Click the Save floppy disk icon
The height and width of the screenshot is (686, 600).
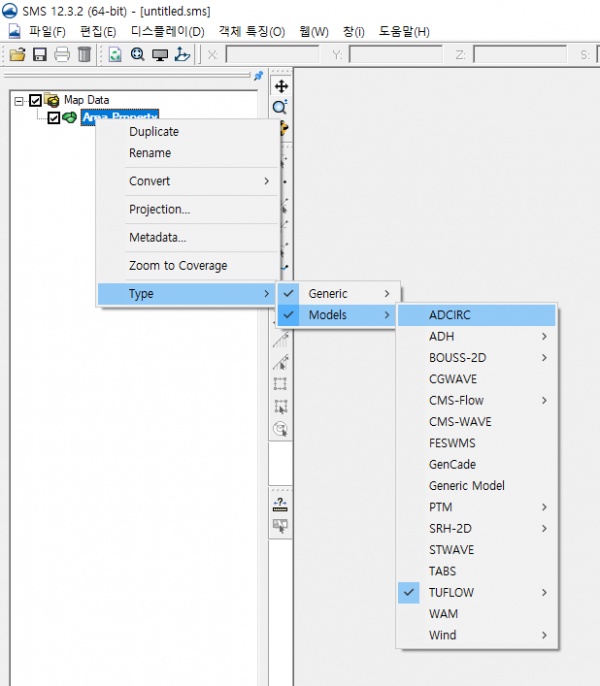tap(40, 55)
